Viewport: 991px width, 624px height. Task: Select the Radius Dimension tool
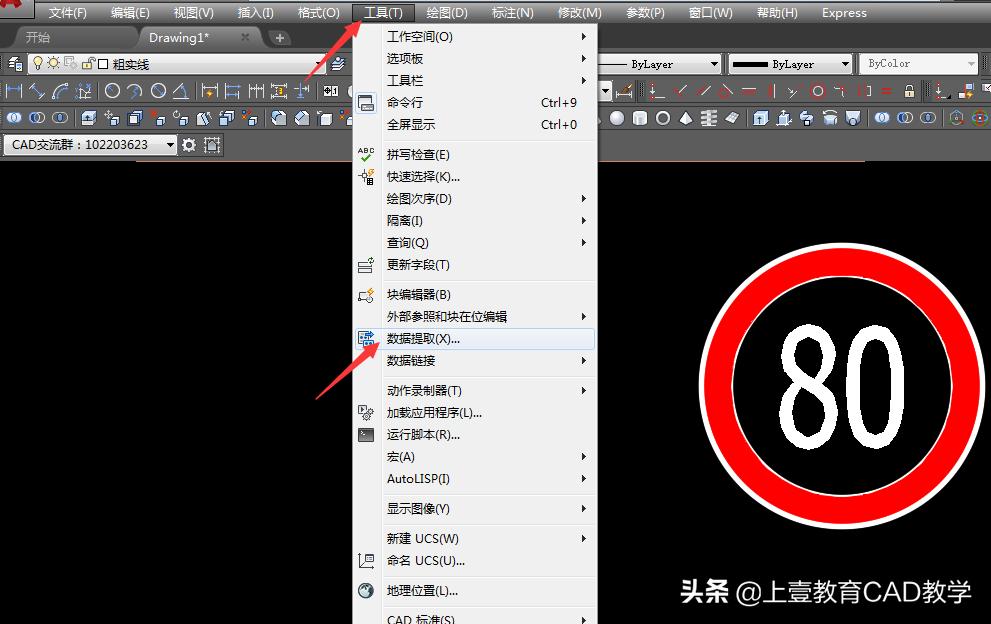pos(113,91)
